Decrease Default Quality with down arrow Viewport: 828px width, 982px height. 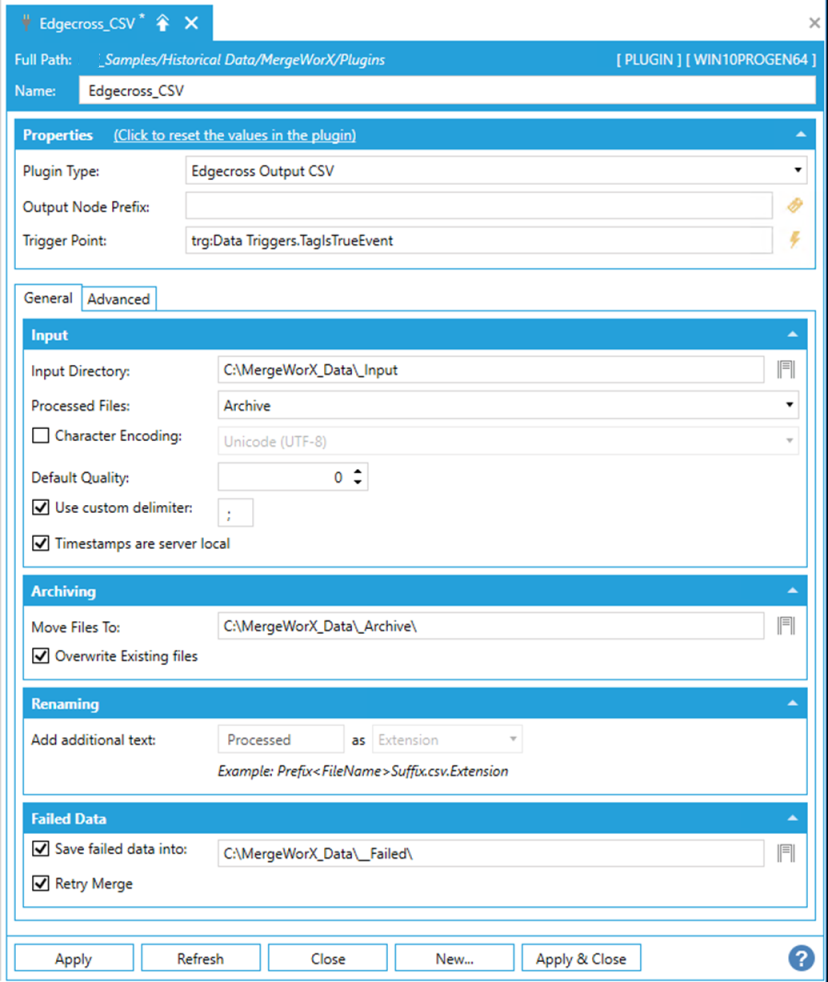358,482
